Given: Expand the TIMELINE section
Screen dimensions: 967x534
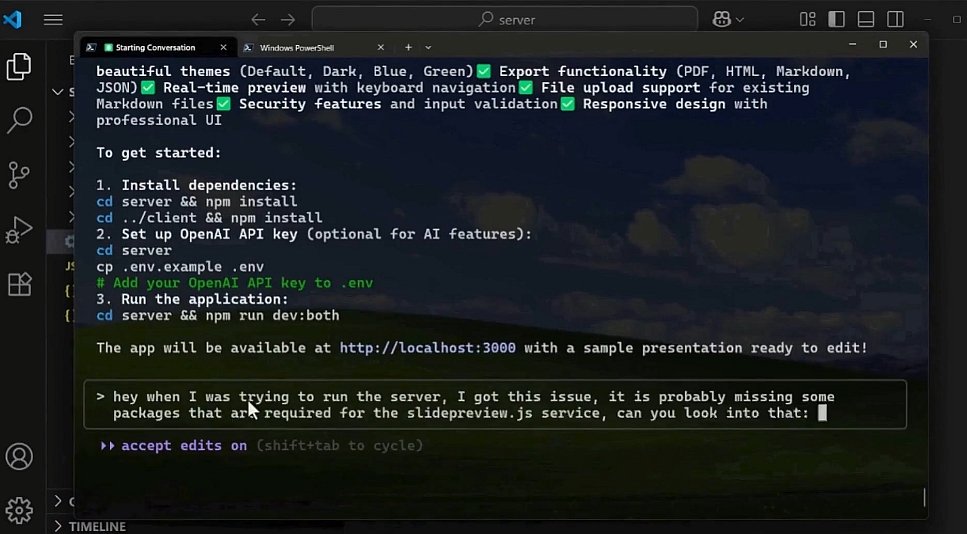Looking at the screenshot, I should 91,526.
